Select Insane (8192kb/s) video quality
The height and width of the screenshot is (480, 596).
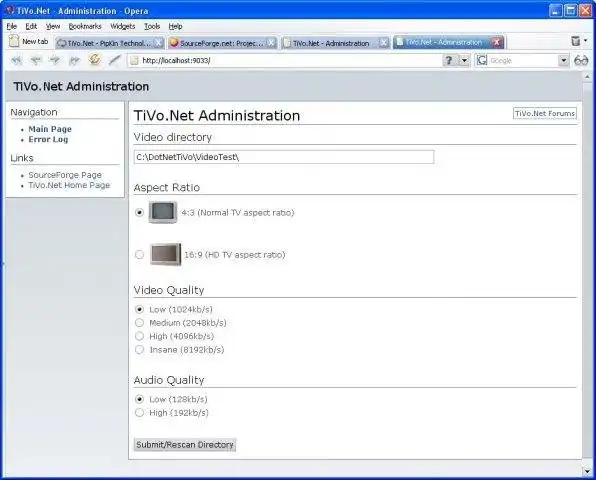139,349
